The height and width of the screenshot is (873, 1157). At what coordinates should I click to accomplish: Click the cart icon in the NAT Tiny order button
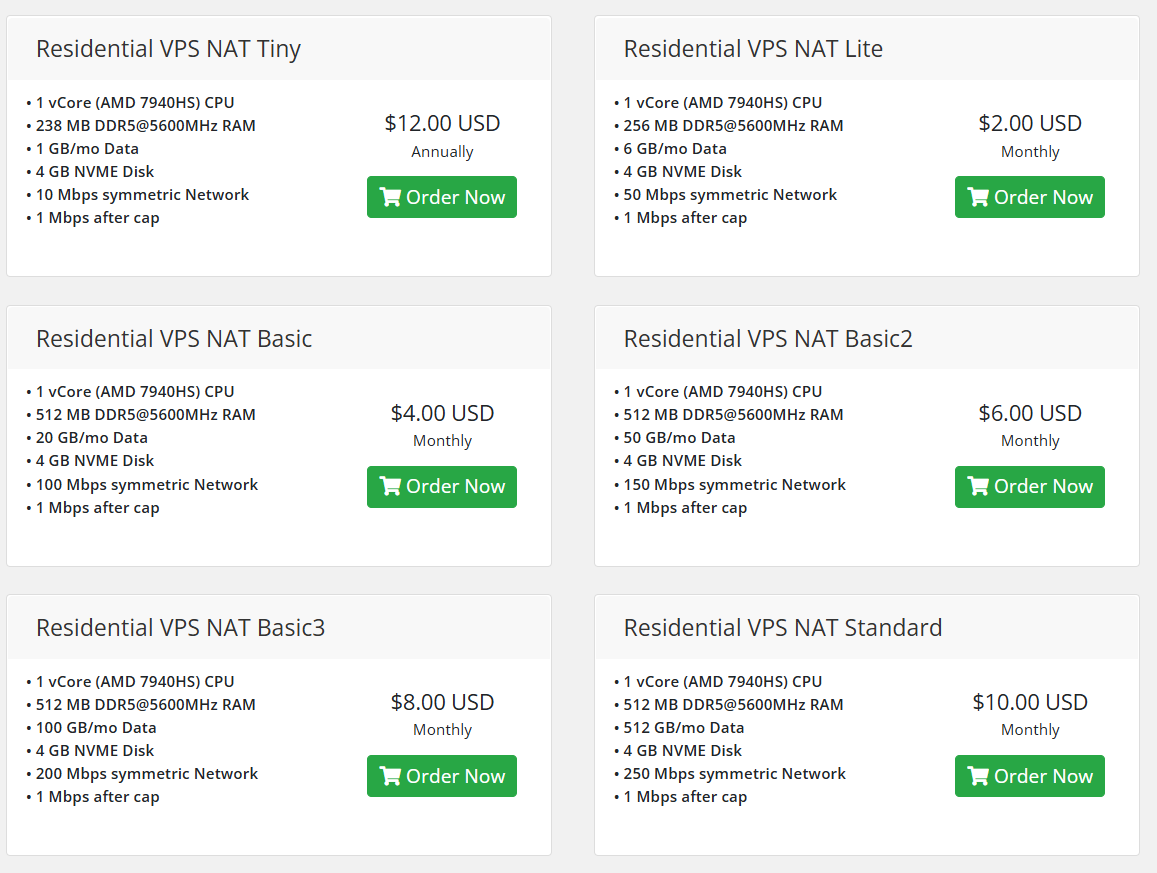(390, 197)
